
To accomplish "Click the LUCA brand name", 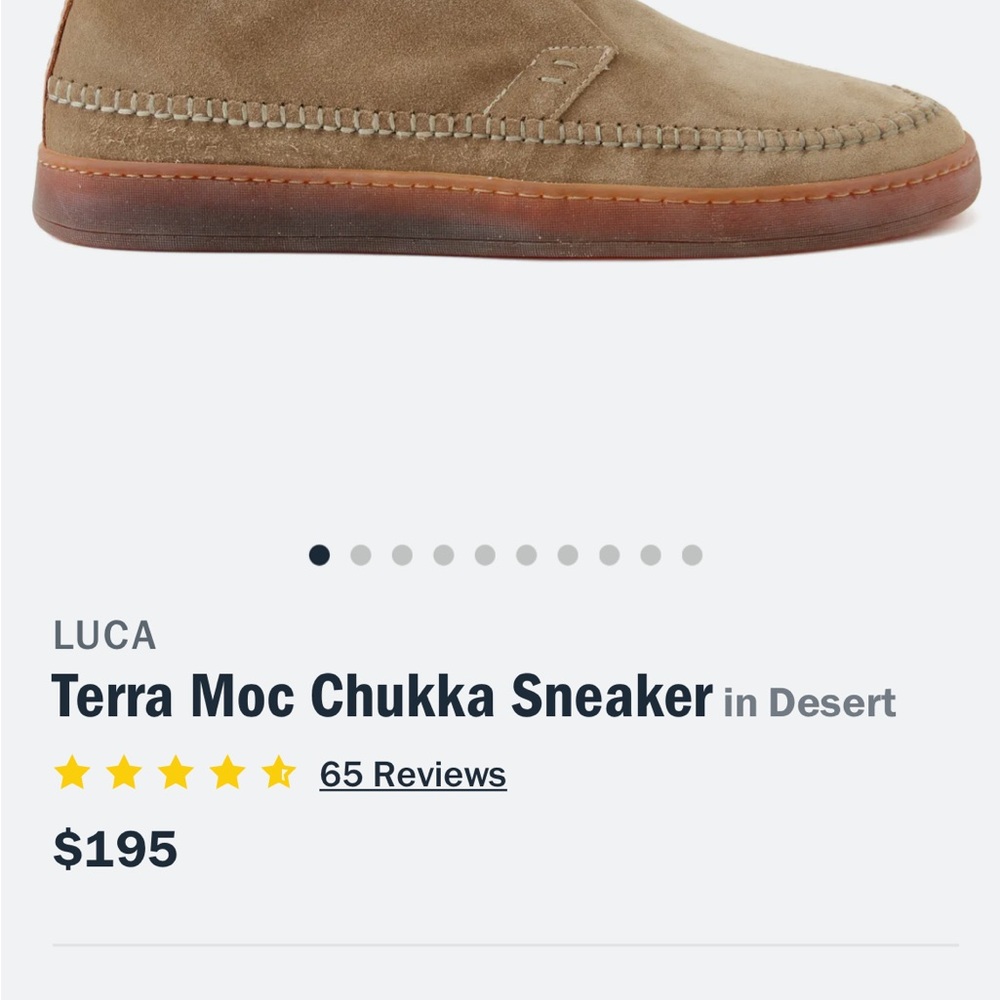I will coord(103,634).
